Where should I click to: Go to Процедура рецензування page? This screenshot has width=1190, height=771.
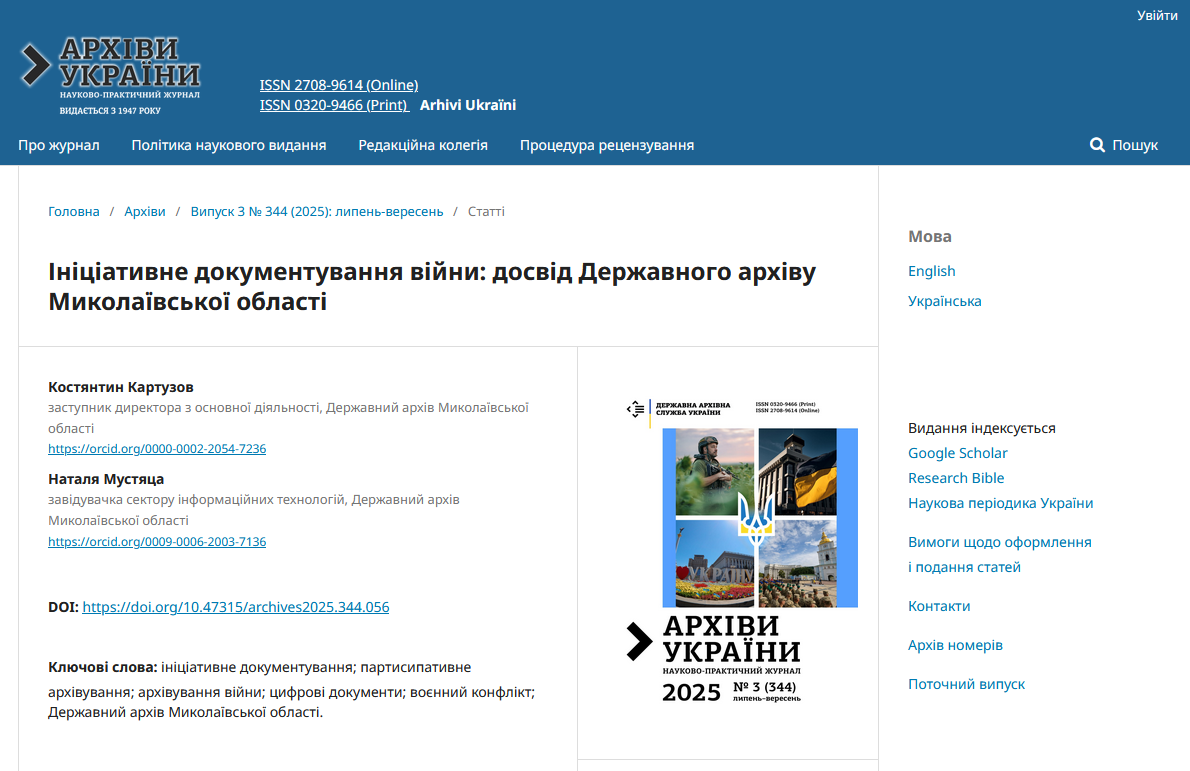pos(606,145)
